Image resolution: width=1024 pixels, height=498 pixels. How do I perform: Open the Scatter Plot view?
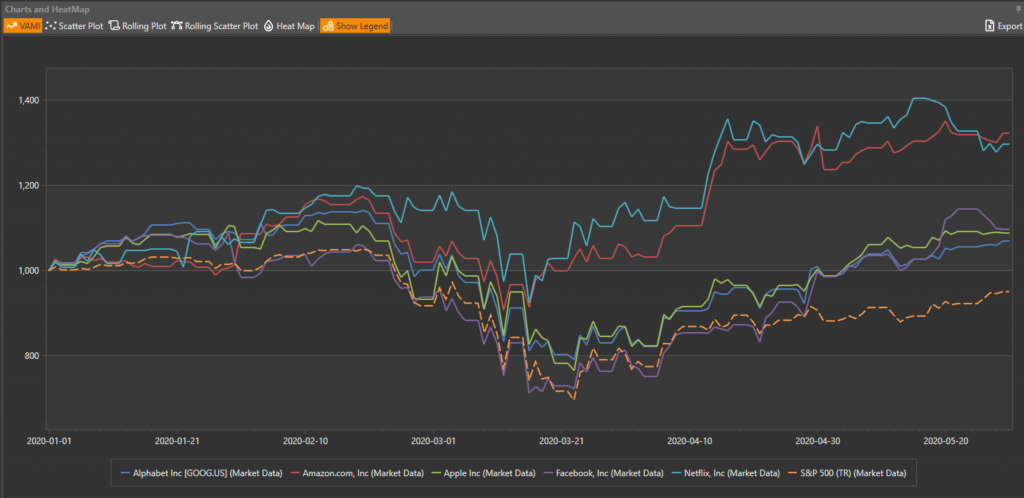pos(74,25)
